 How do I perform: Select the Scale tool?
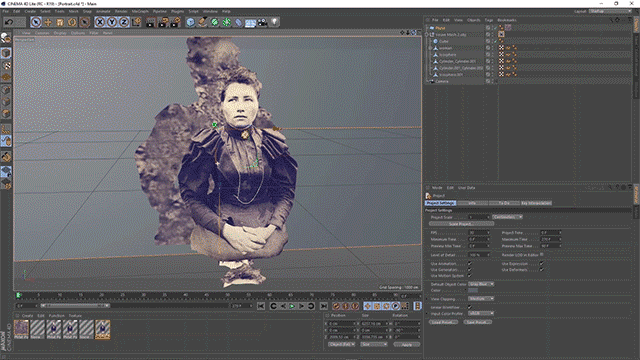60,22
